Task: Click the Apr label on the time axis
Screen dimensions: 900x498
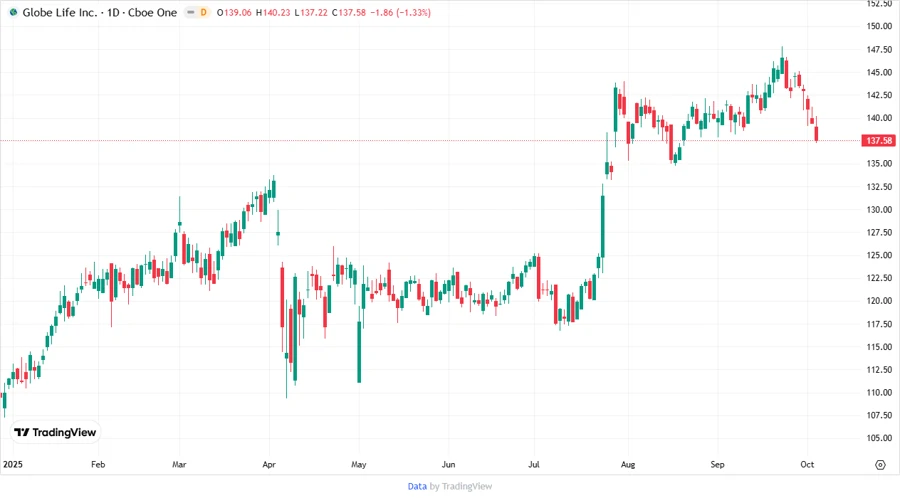Action: tap(267, 465)
